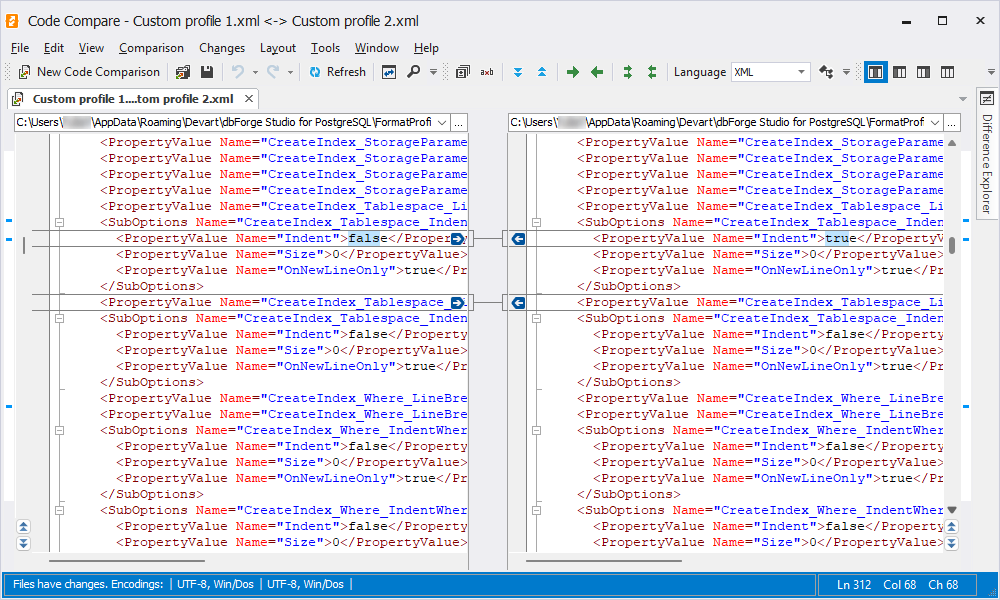Click the Save icon in toolbar
The image size is (1000, 600).
coord(207,72)
